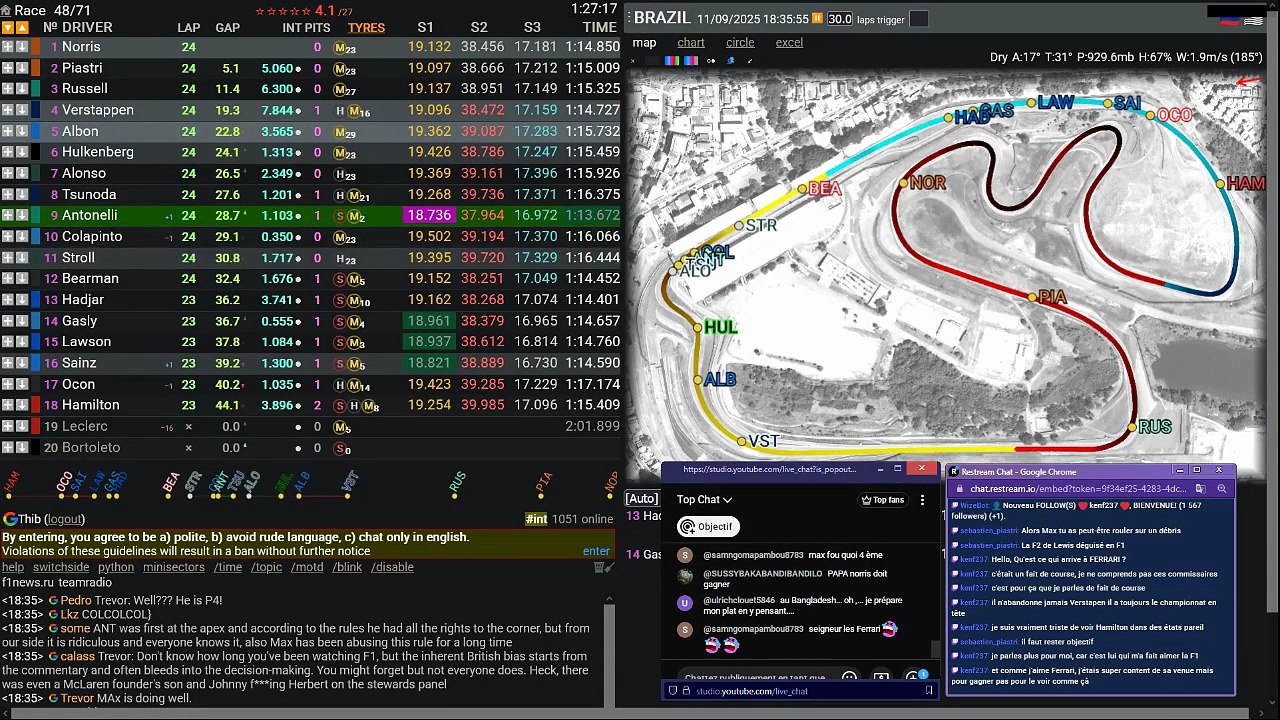Open the minisectors link
This screenshot has height=720, width=1280.
pos(174,567)
